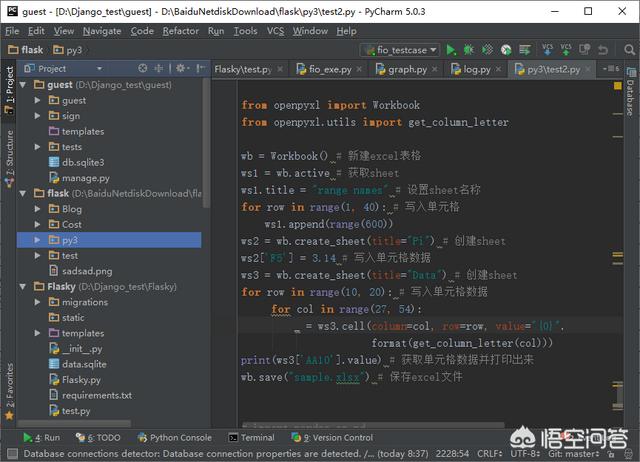
Task: Collapse the Flasky project root
Action: point(23,287)
